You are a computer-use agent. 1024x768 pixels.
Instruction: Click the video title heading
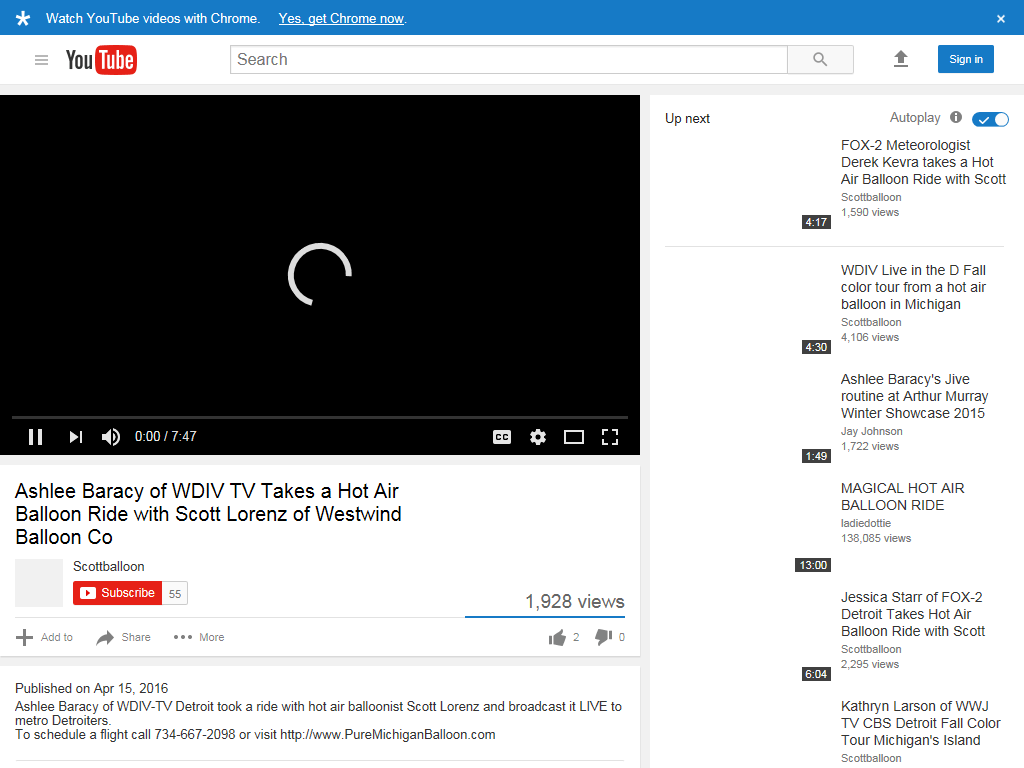(x=208, y=514)
